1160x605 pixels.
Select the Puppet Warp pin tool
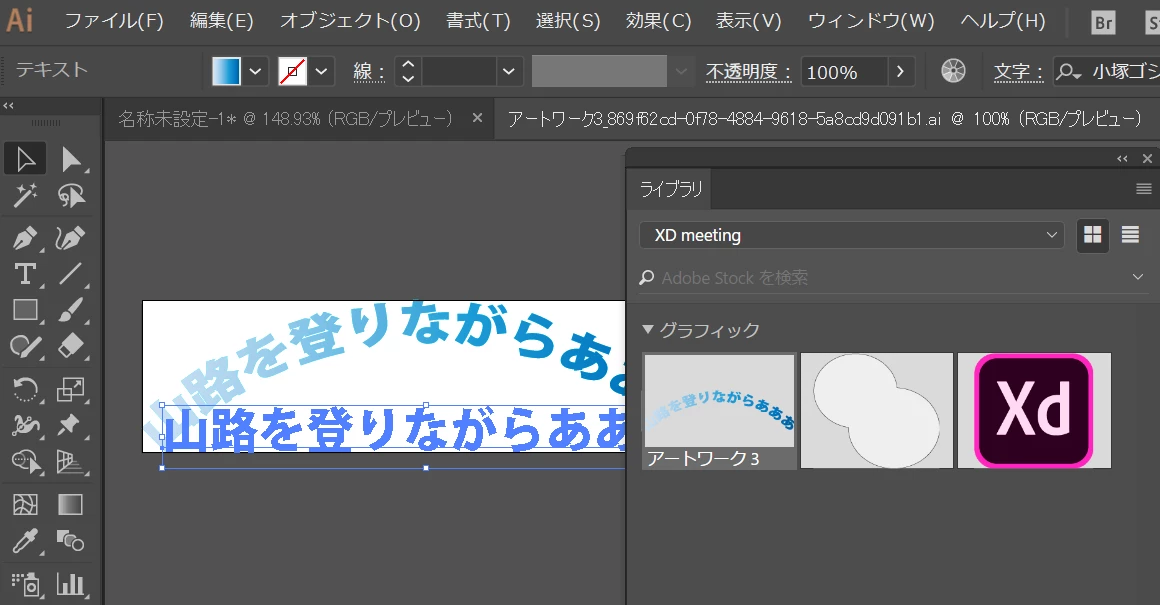[71, 425]
